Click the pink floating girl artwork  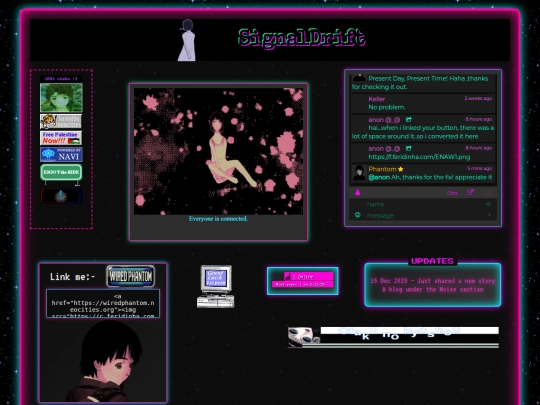[218, 151]
